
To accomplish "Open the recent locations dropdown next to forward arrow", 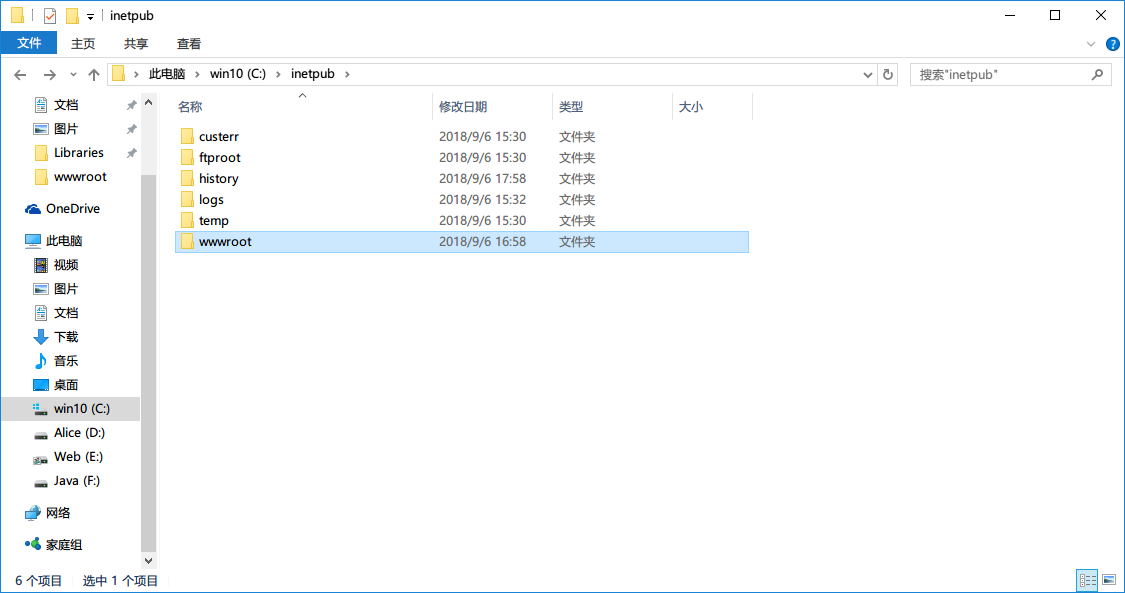I will pos(71,74).
